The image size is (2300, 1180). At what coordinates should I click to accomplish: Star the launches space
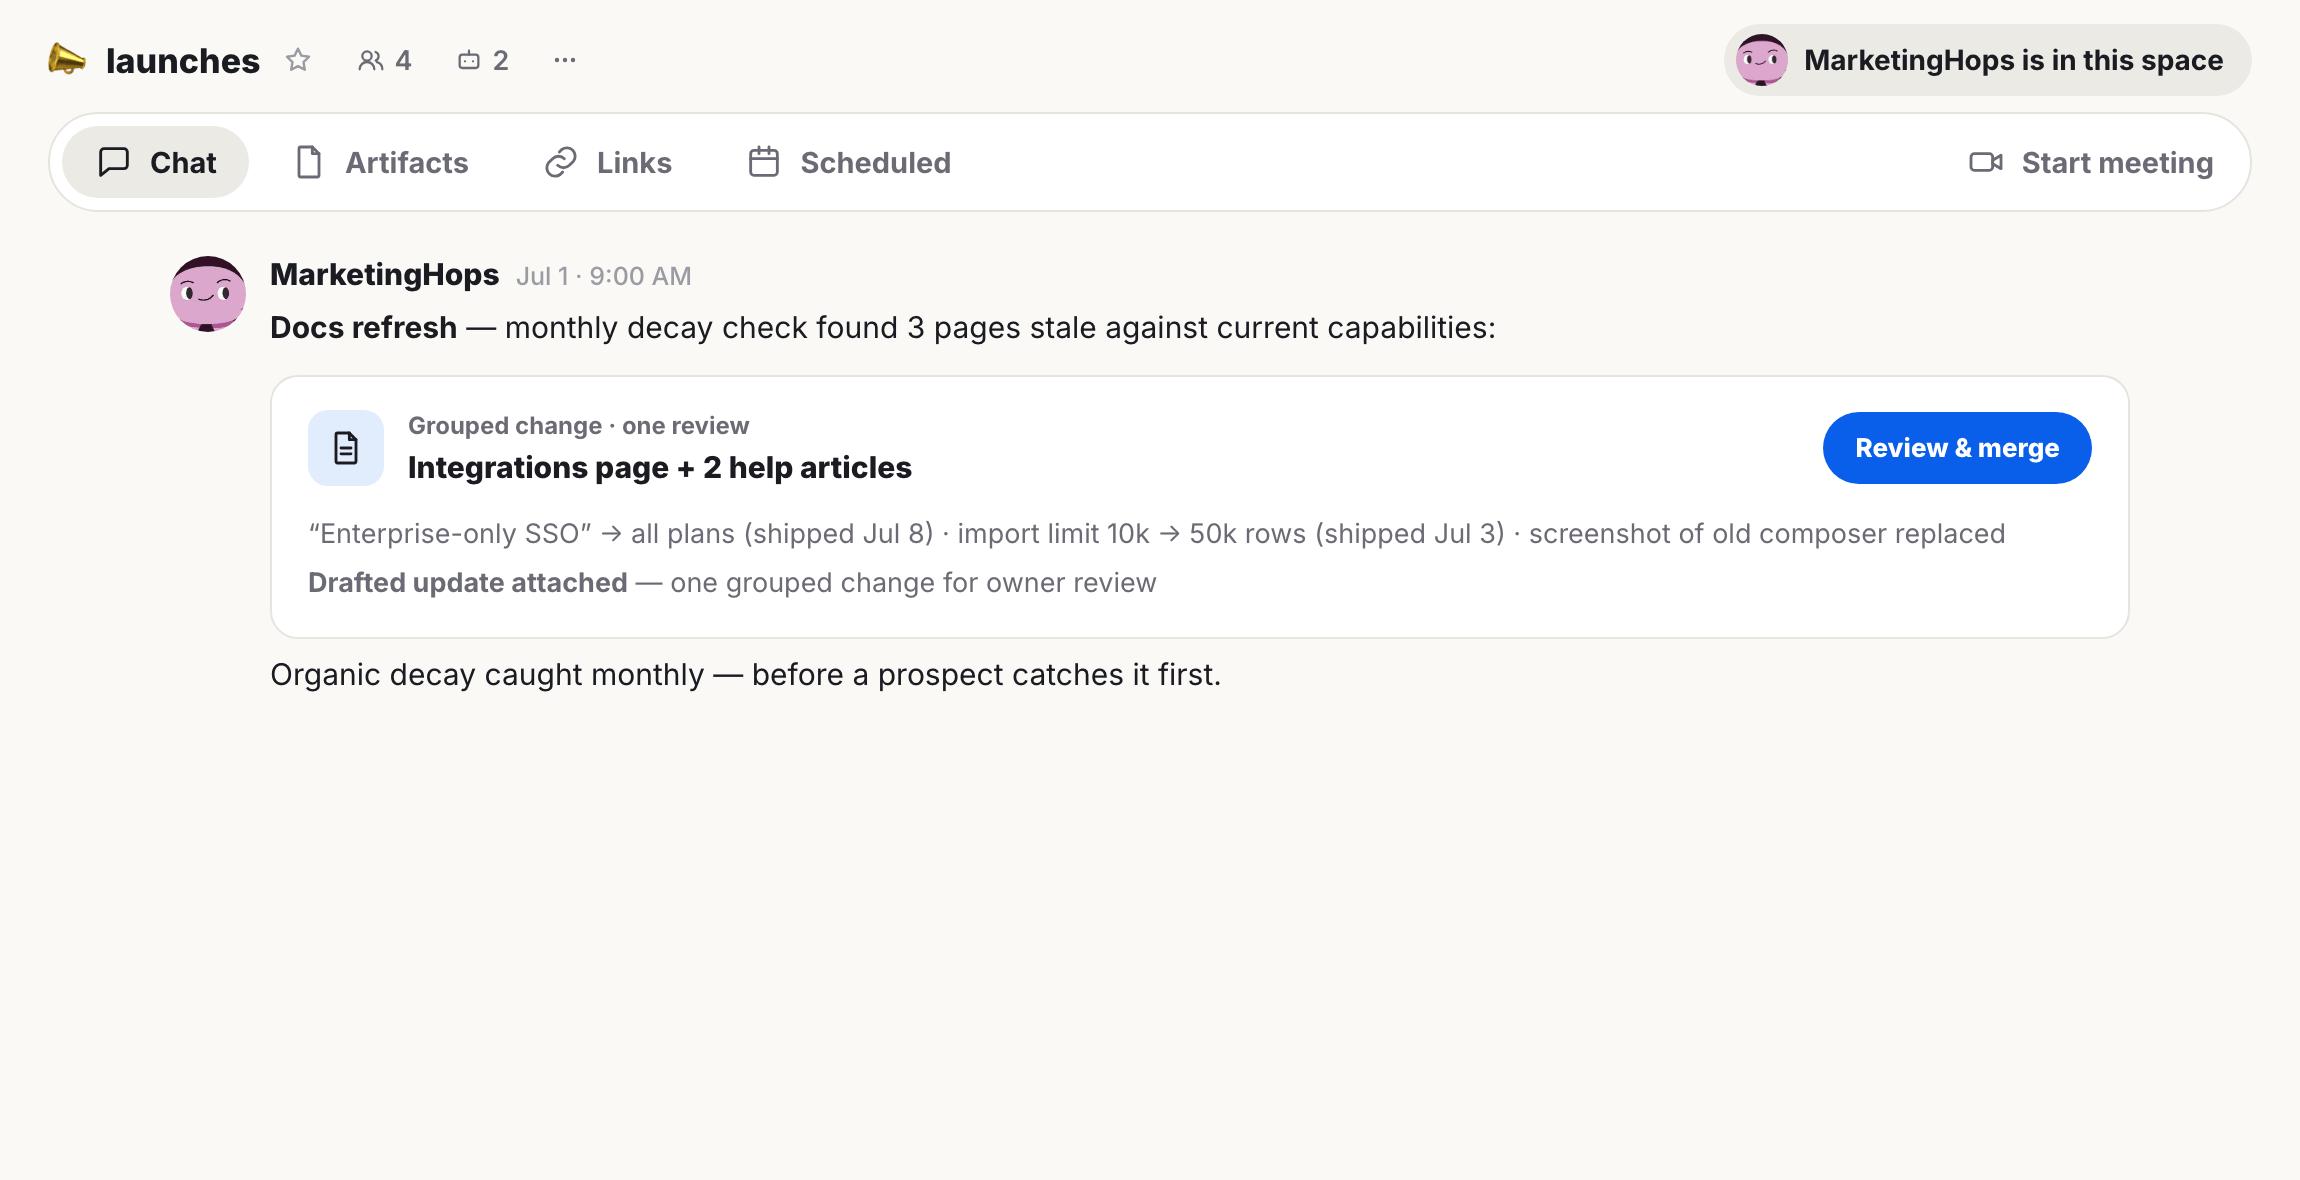298,60
